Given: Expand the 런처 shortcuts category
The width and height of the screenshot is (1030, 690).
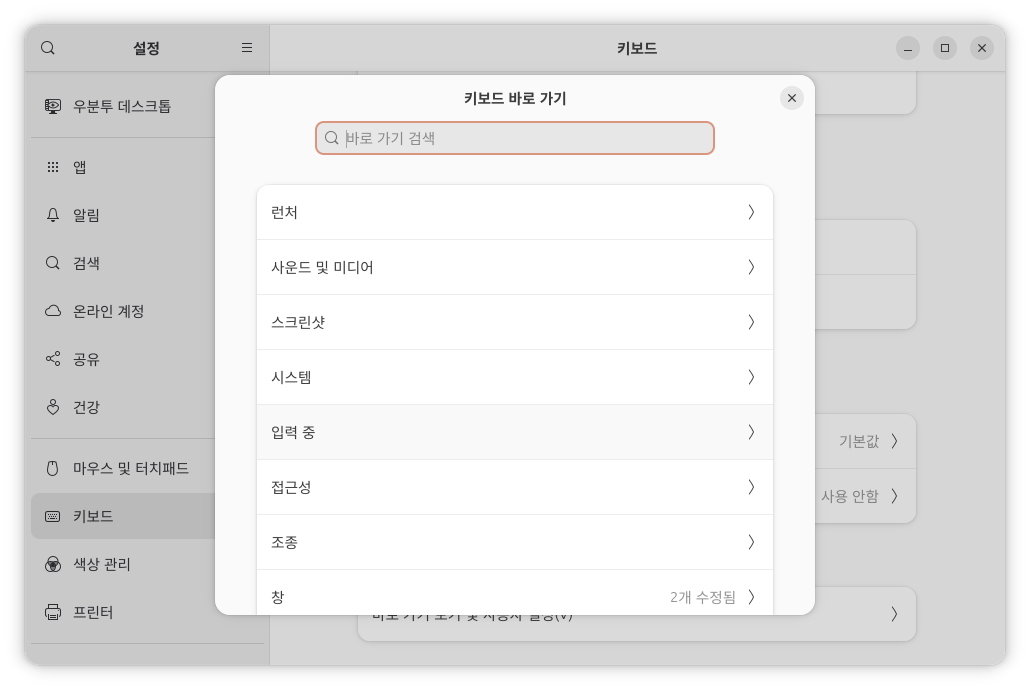Looking at the screenshot, I should point(514,212).
